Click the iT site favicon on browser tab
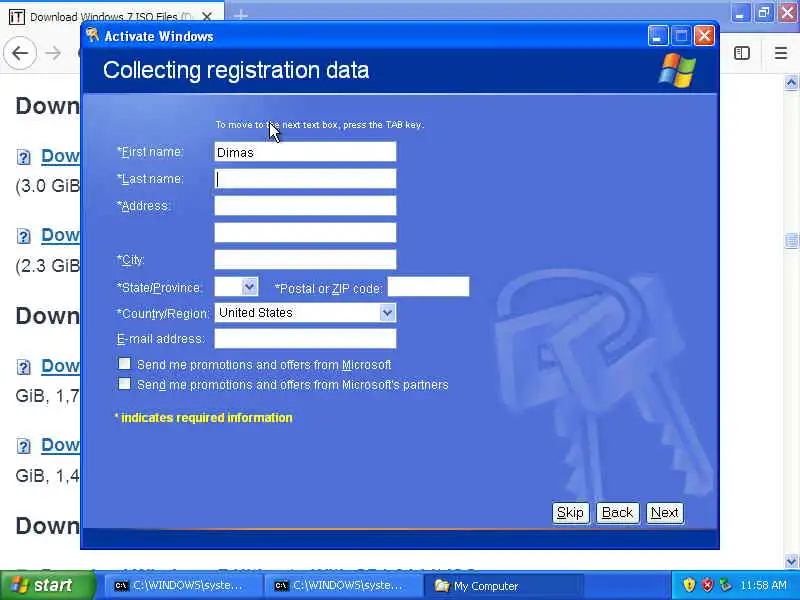The image size is (800, 600). [x=16, y=17]
